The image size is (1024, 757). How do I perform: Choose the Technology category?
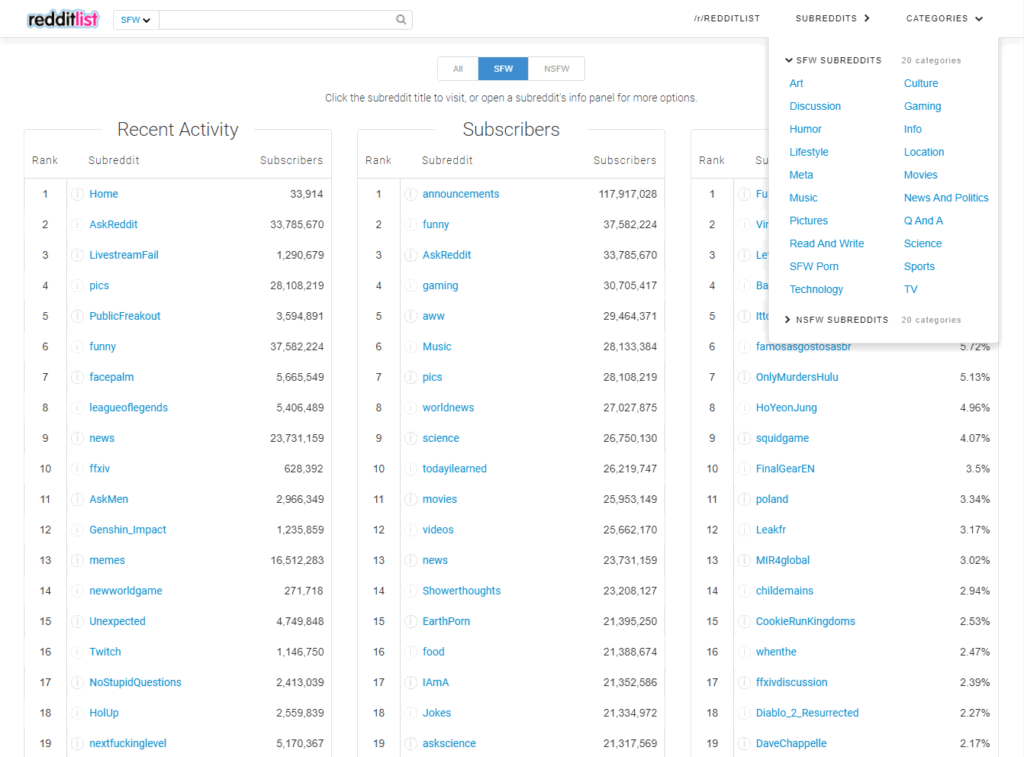click(x=816, y=289)
